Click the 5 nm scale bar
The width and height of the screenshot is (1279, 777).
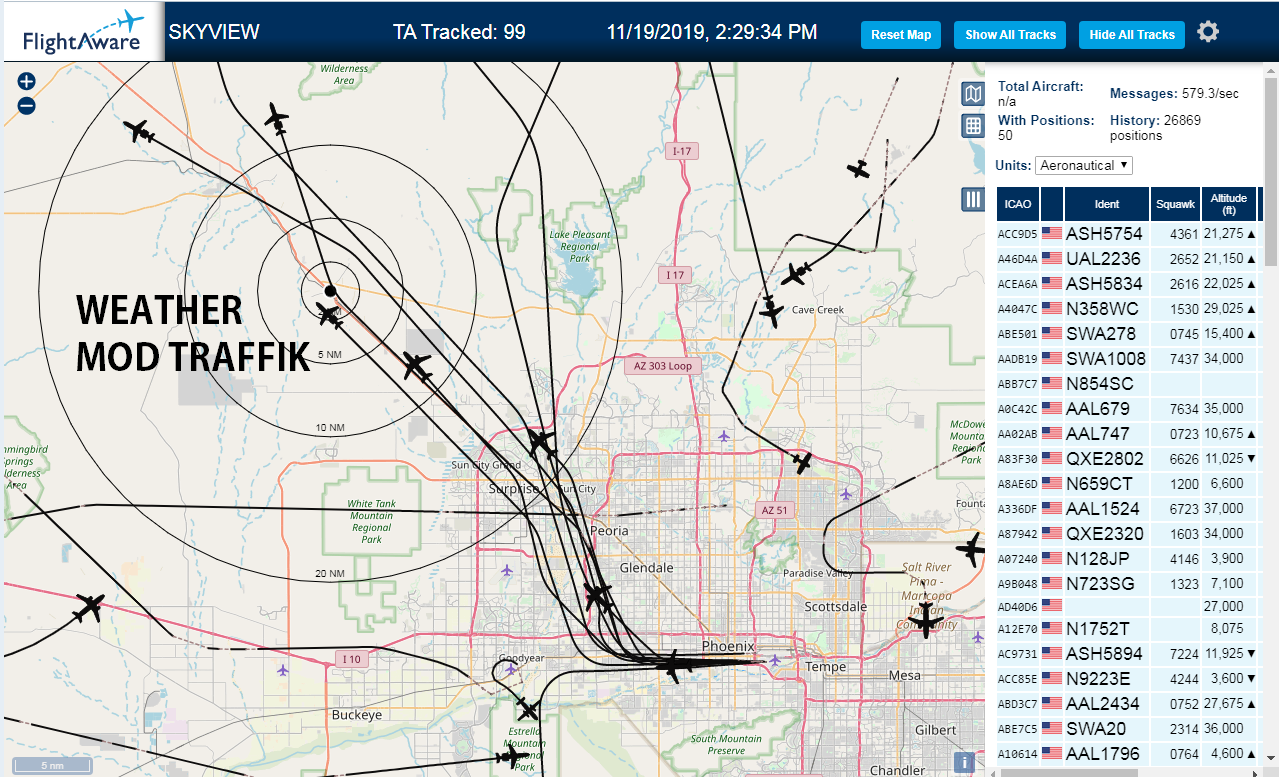pos(50,765)
